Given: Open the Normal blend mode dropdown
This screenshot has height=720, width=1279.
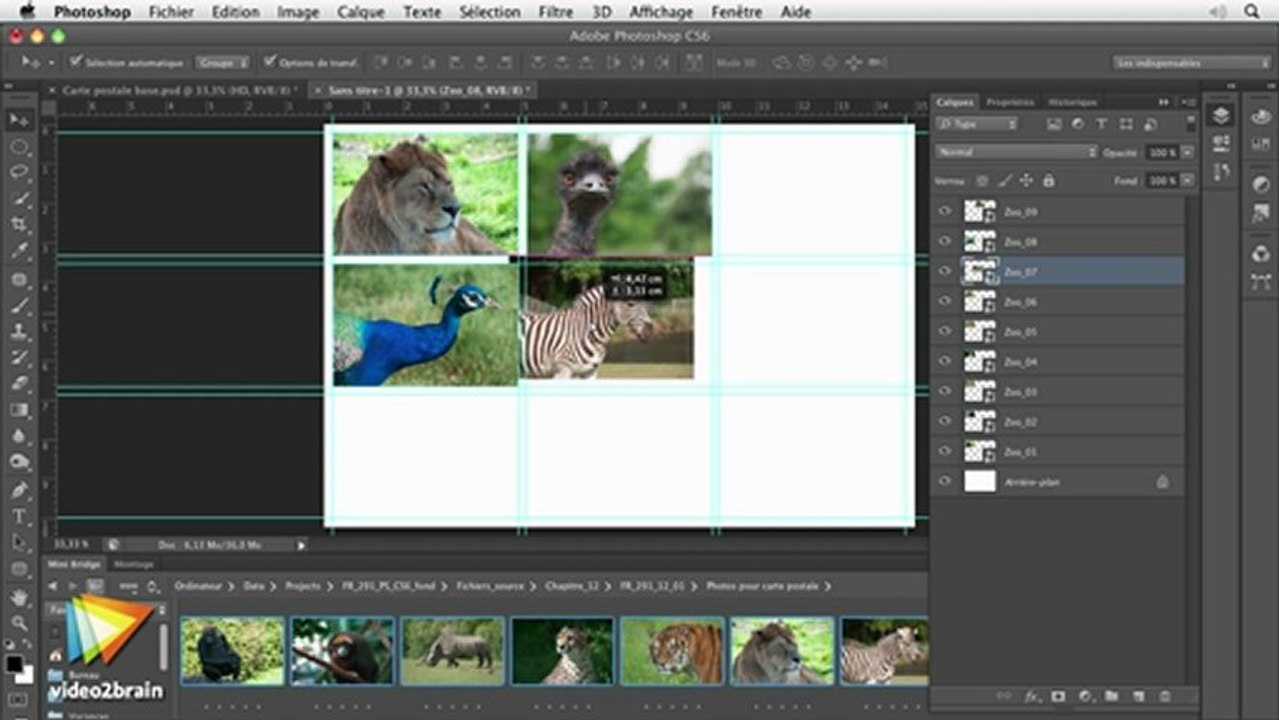Looking at the screenshot, I should [1016, 152].
